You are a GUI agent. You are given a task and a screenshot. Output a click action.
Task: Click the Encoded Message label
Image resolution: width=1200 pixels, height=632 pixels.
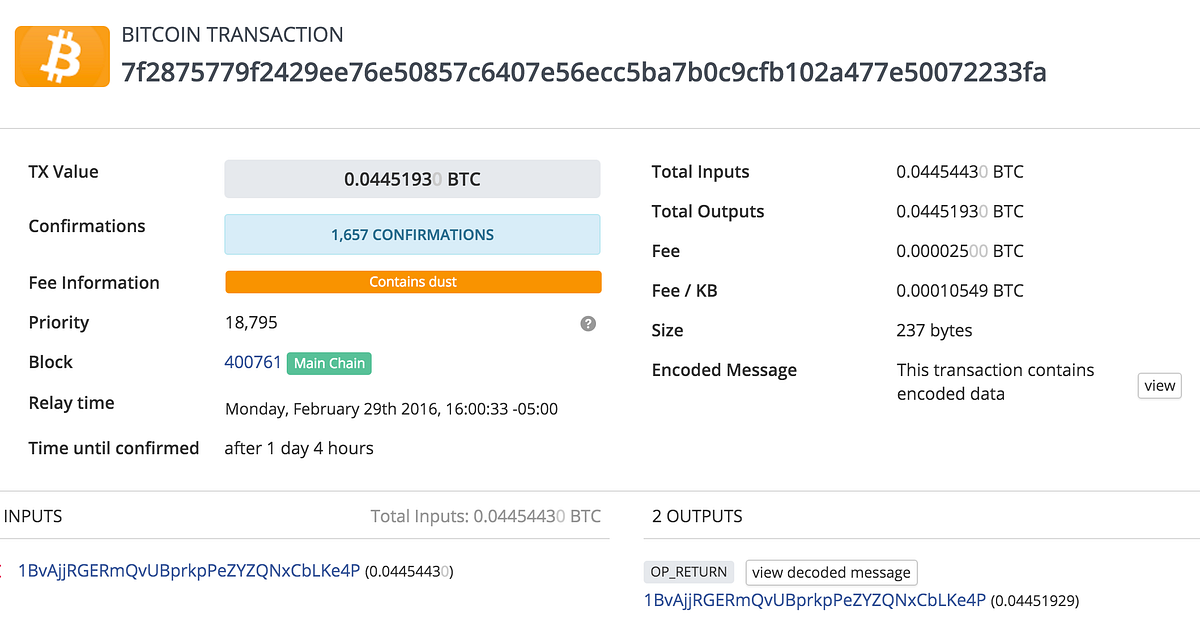[724, 370]
